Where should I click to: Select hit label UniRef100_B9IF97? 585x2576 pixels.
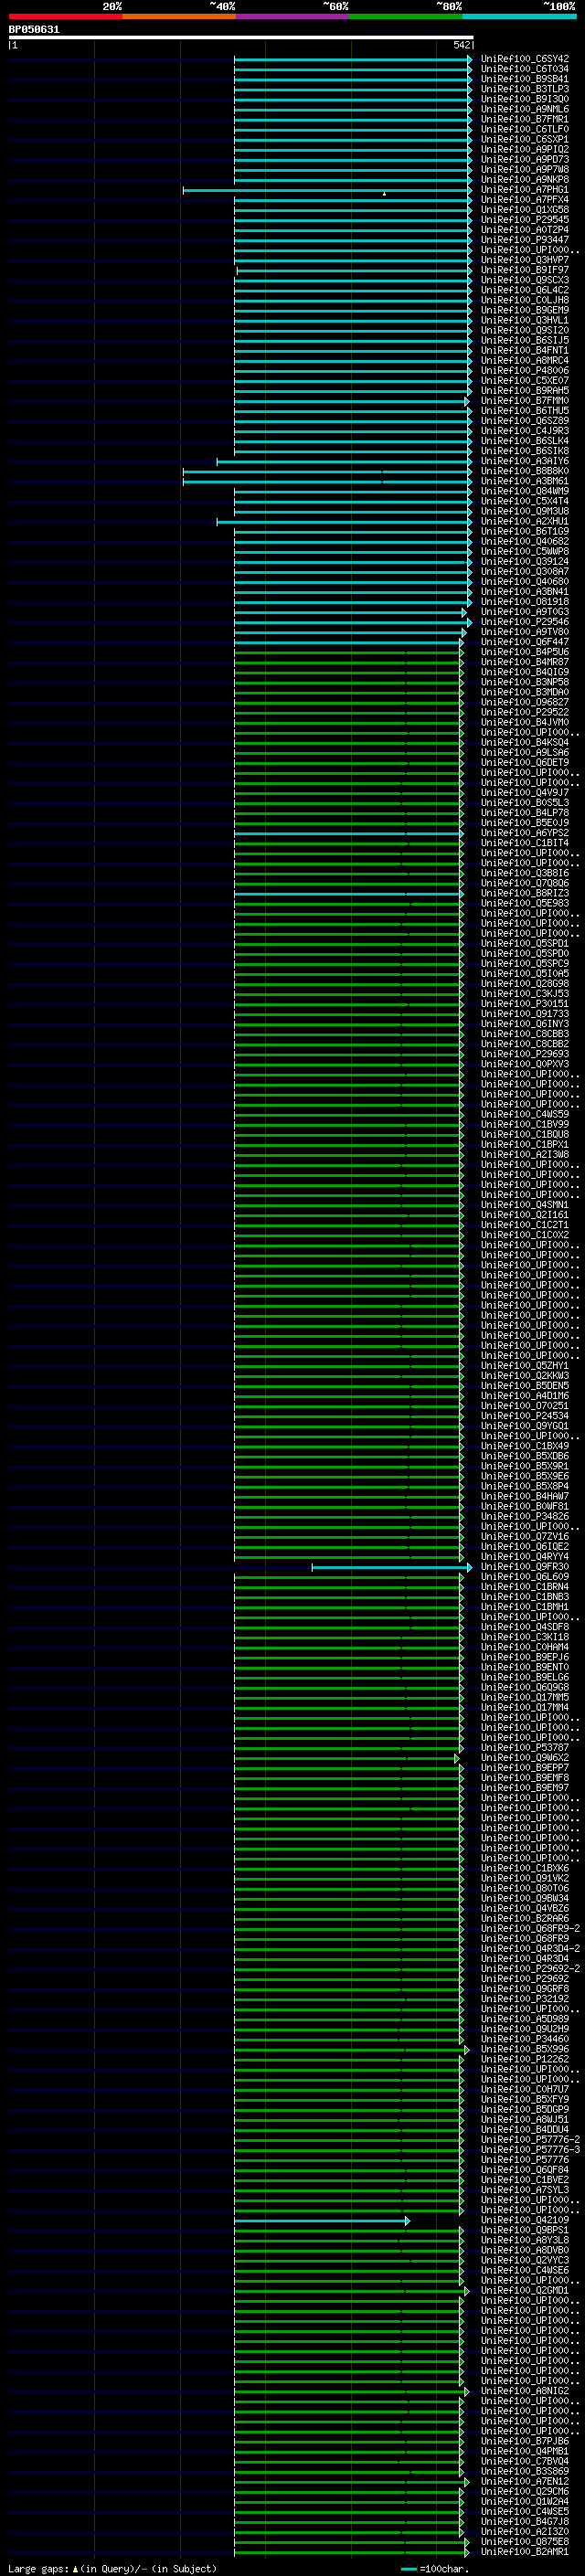click(524, 270)
